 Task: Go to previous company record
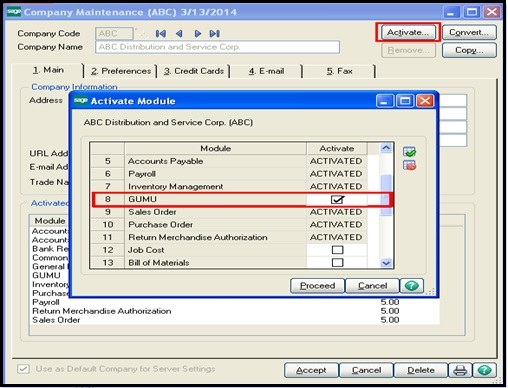[x=179, y=34]
